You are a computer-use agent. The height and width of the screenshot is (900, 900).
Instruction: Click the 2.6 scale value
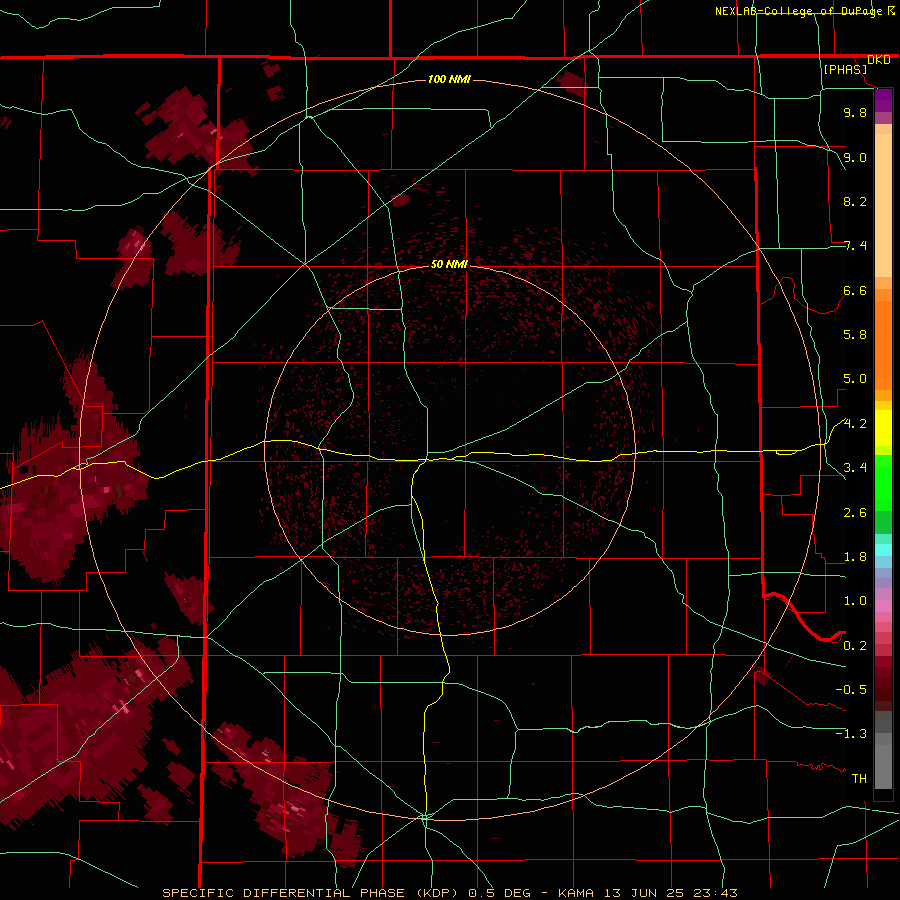[x=855, y=513]
